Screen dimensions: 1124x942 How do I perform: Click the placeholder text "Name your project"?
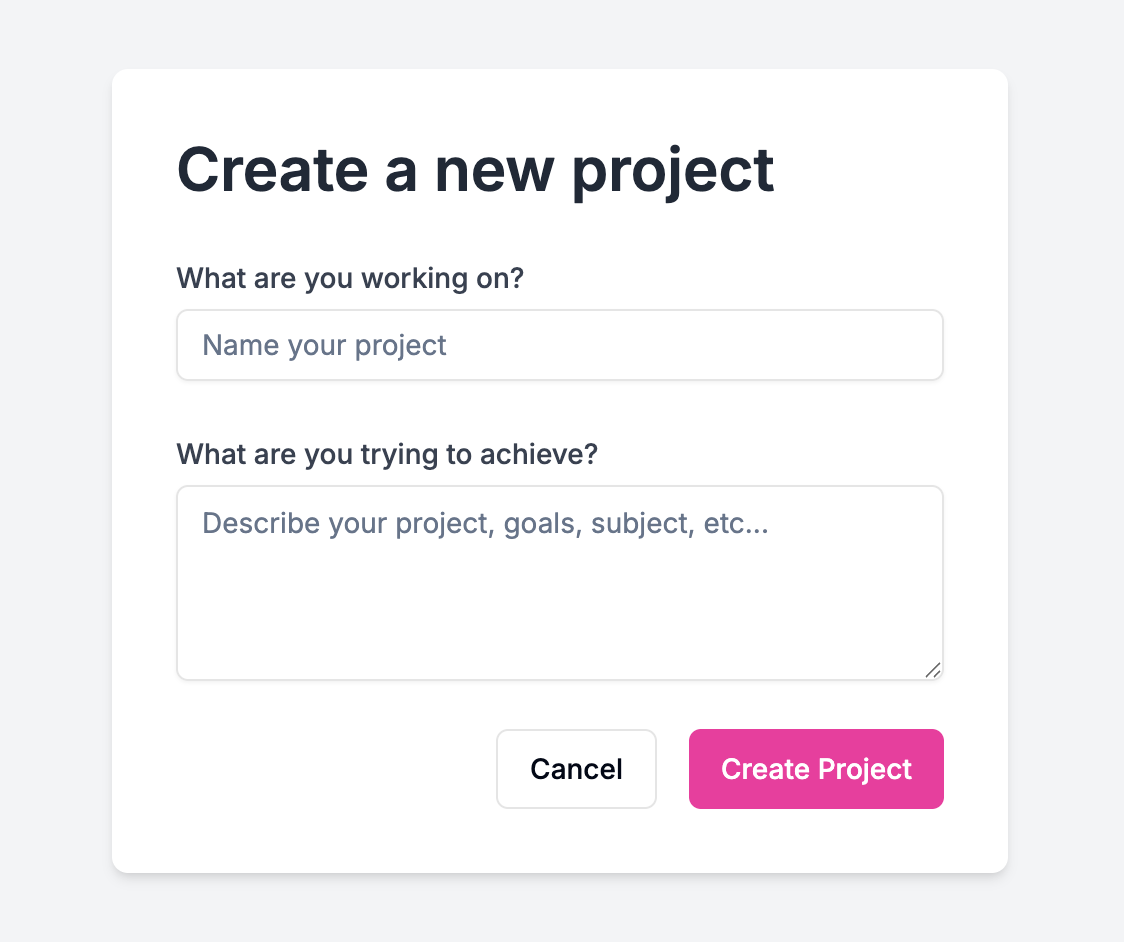point(324,344)
